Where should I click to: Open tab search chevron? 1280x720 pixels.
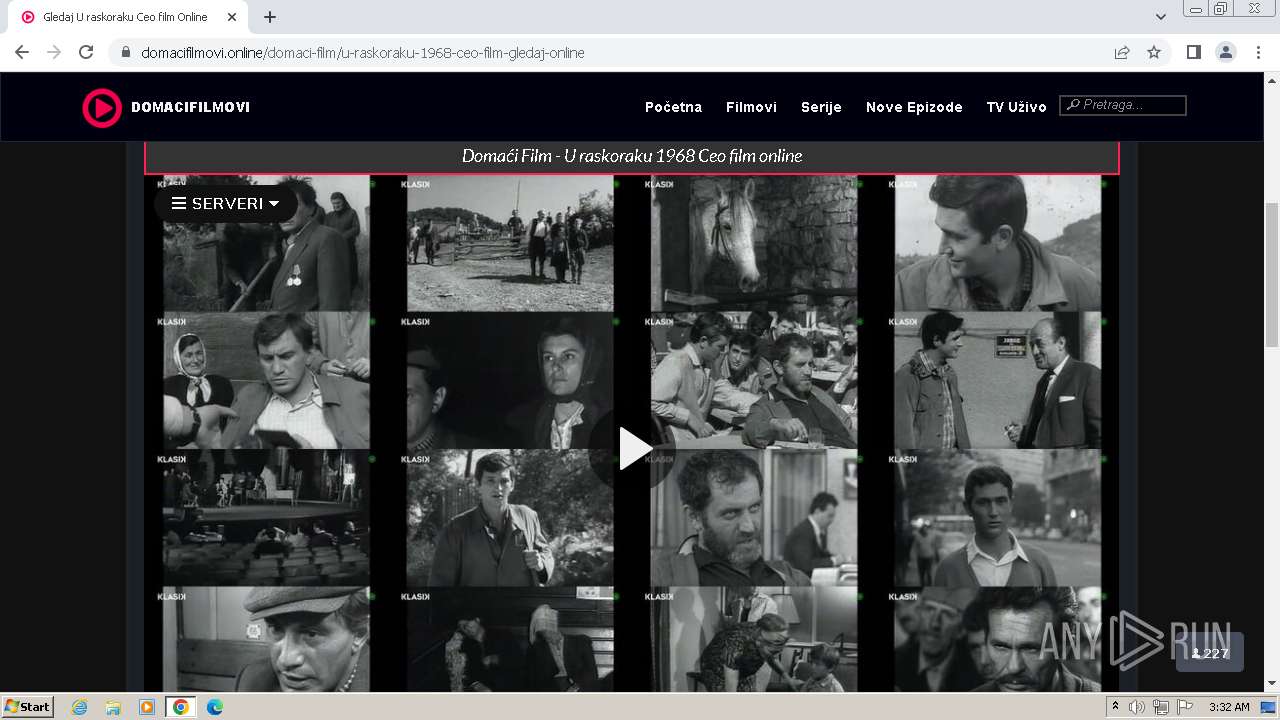(1160, 17)
